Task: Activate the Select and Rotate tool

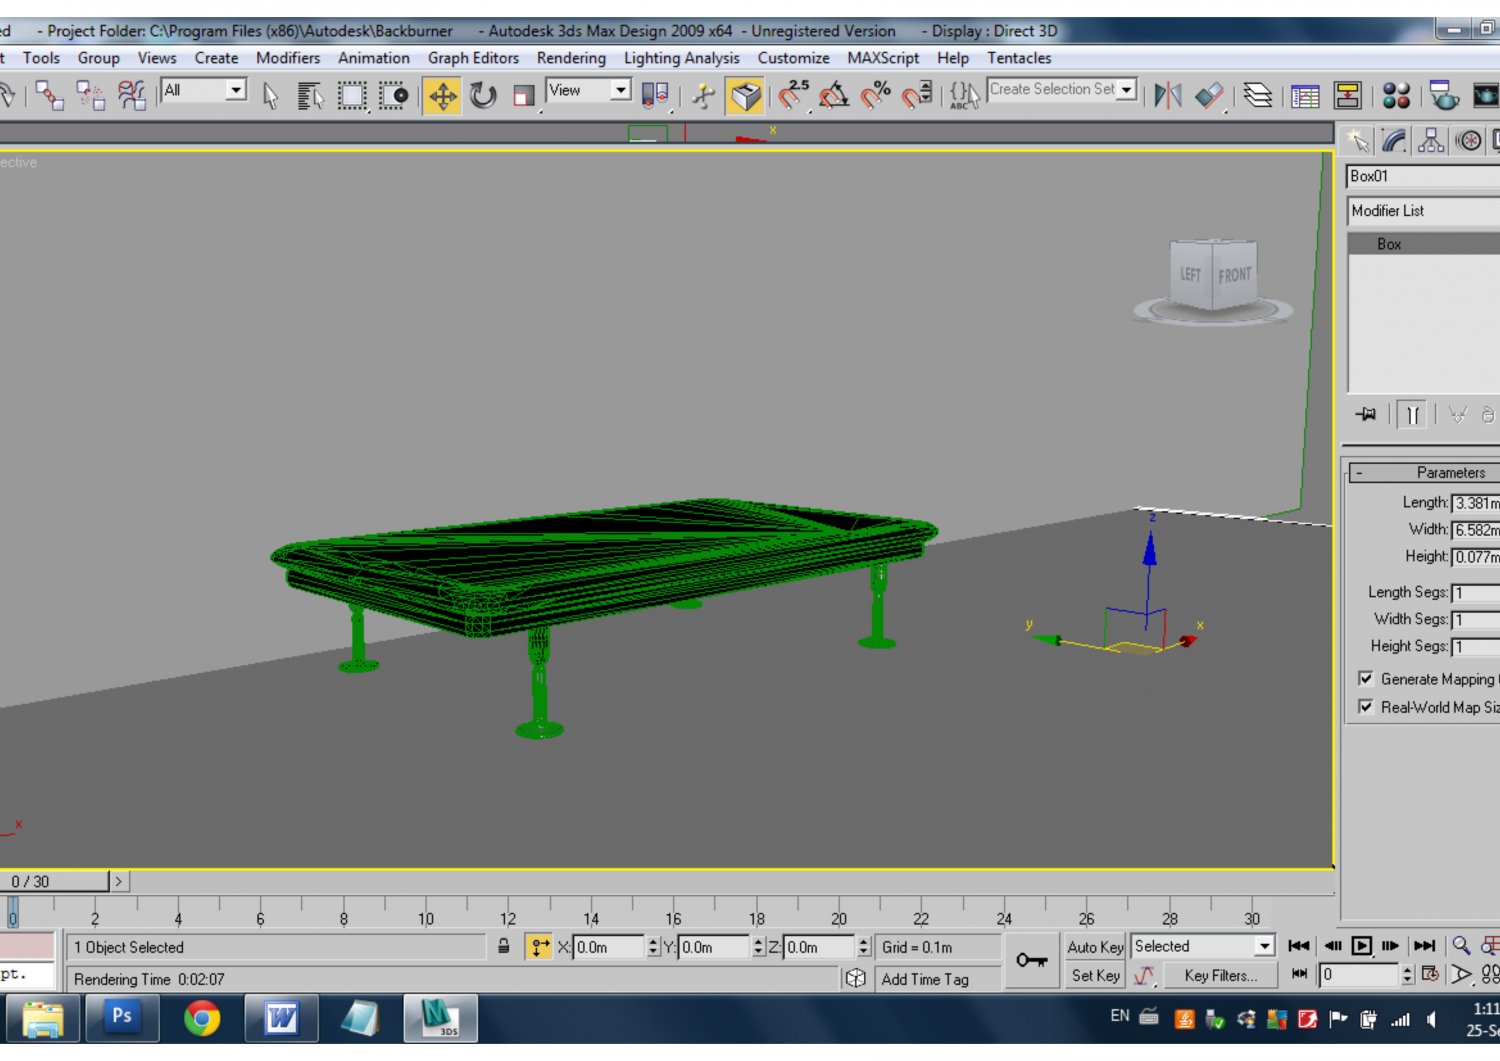Action: pyautogui.click(x=485, y=96)
